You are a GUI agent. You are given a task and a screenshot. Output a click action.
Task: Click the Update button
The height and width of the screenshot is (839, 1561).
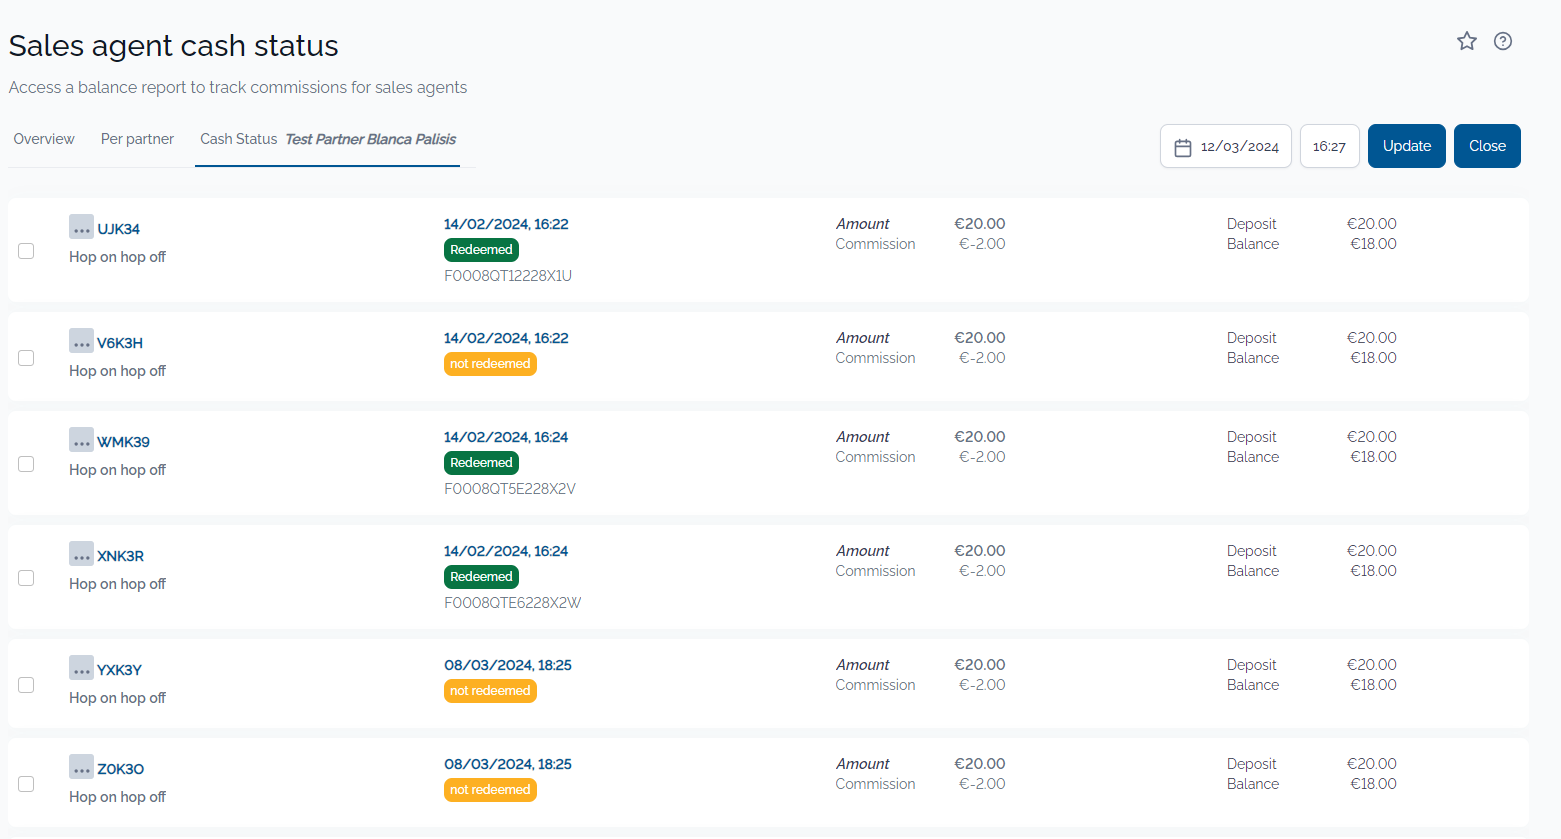1406,145
